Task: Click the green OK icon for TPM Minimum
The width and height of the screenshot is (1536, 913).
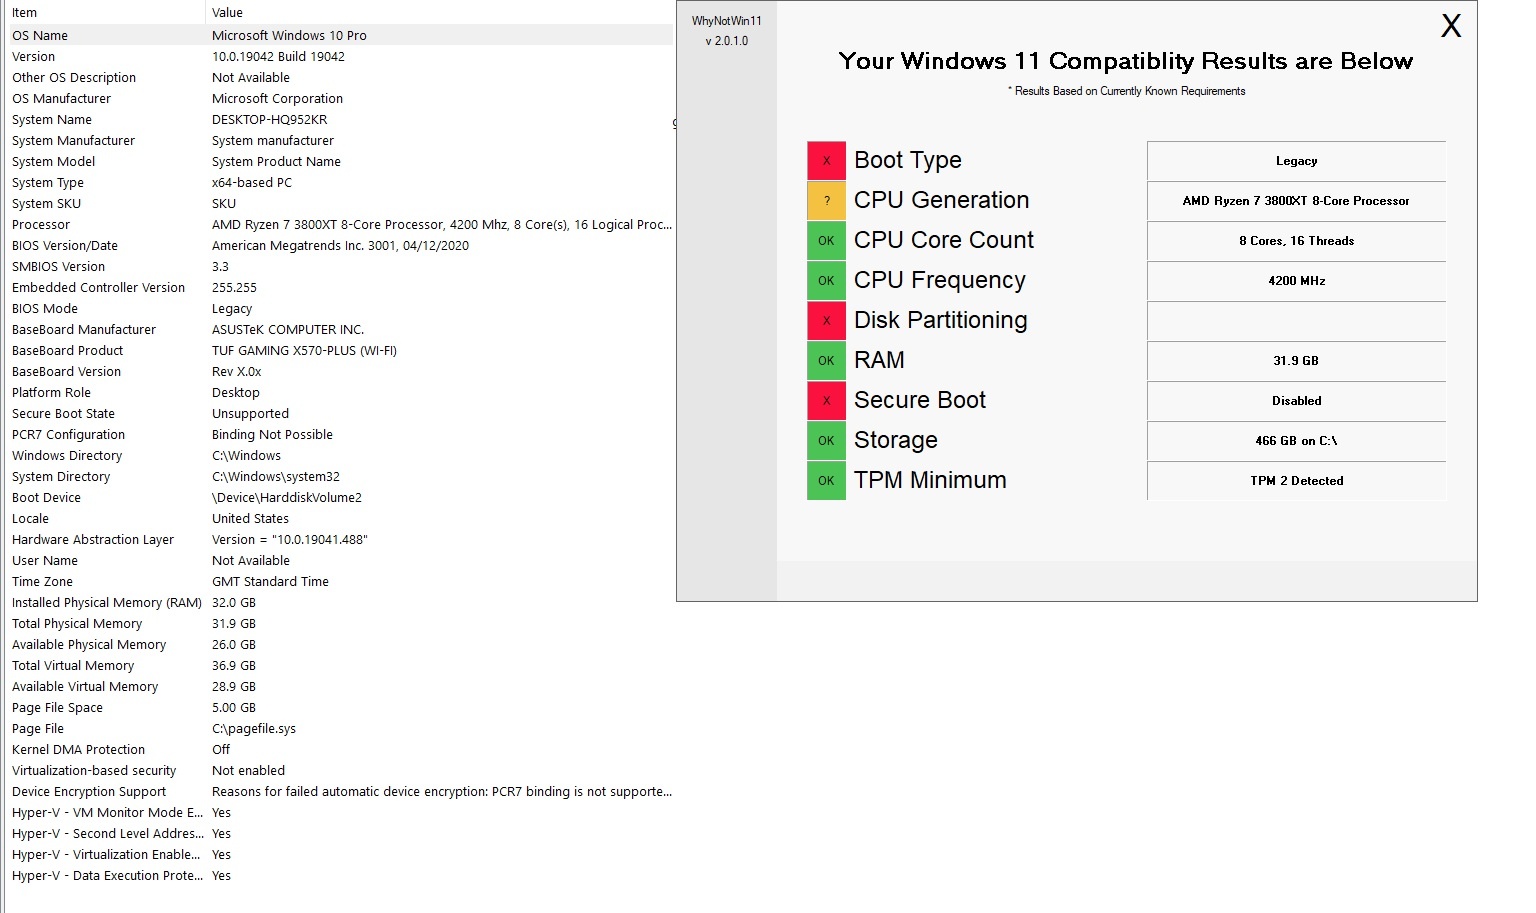Action: (x=826, y=480)
